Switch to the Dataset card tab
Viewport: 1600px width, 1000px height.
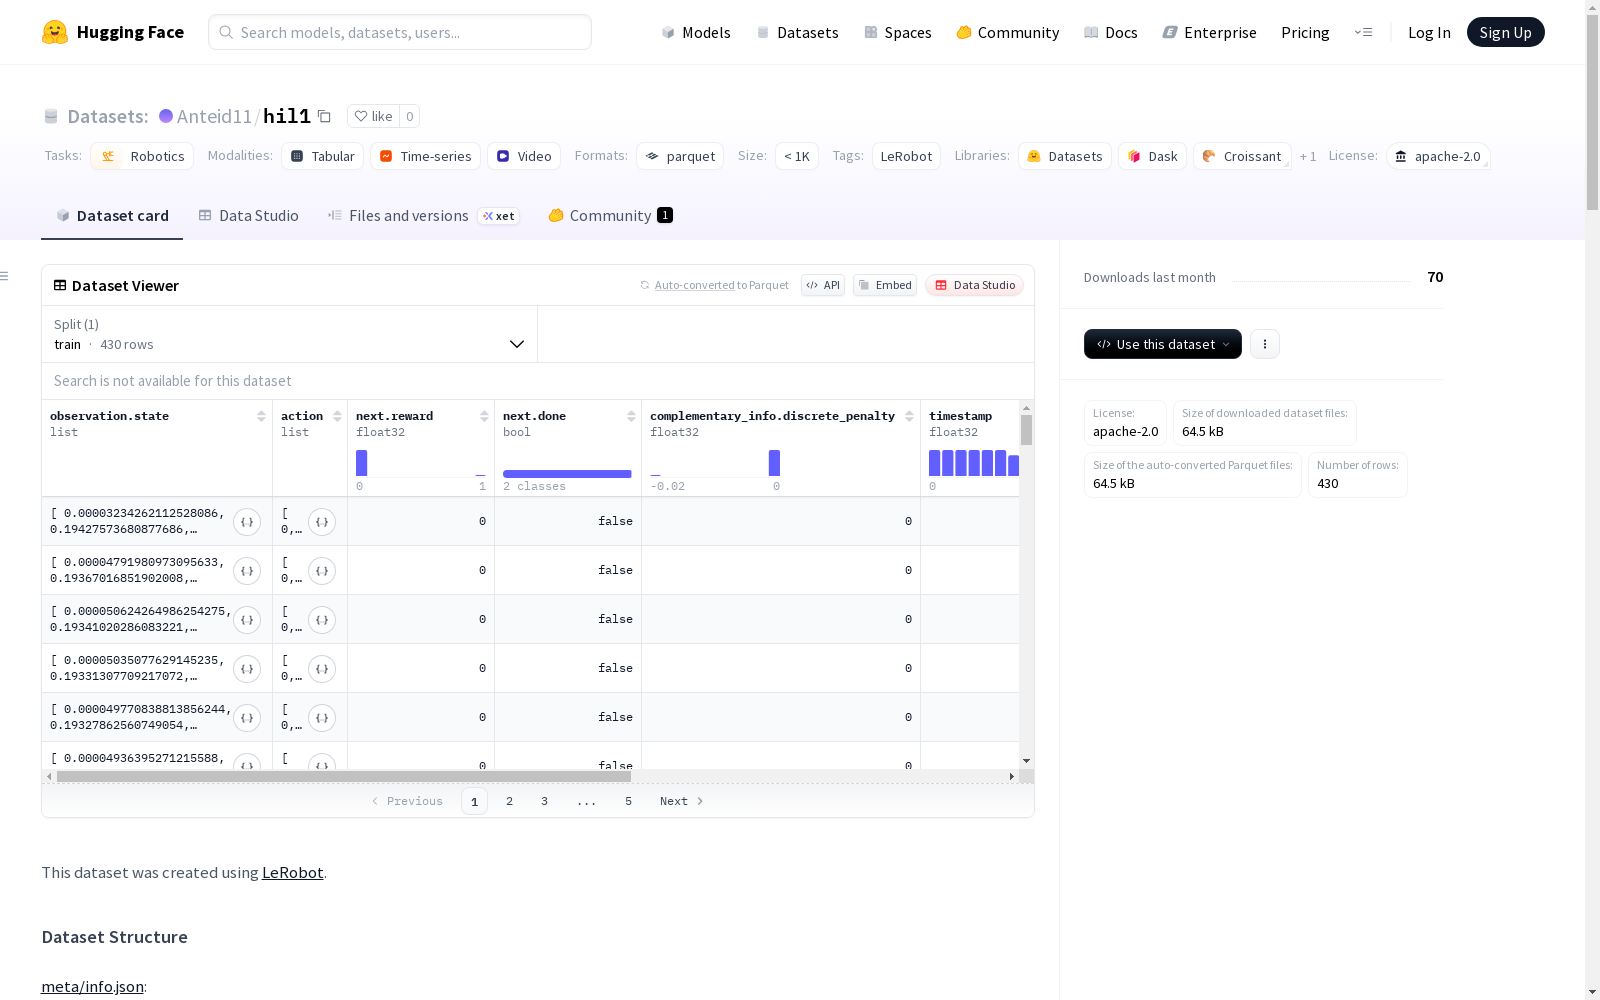pos(112,216)
